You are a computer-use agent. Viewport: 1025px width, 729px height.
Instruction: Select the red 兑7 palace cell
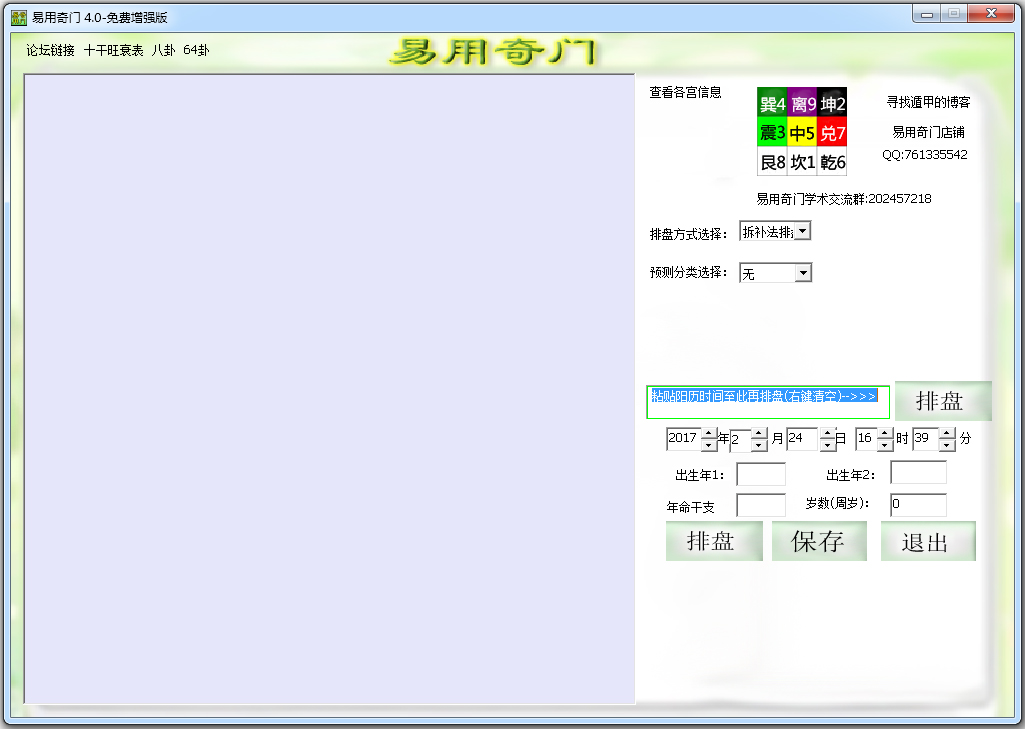(832, 133)
